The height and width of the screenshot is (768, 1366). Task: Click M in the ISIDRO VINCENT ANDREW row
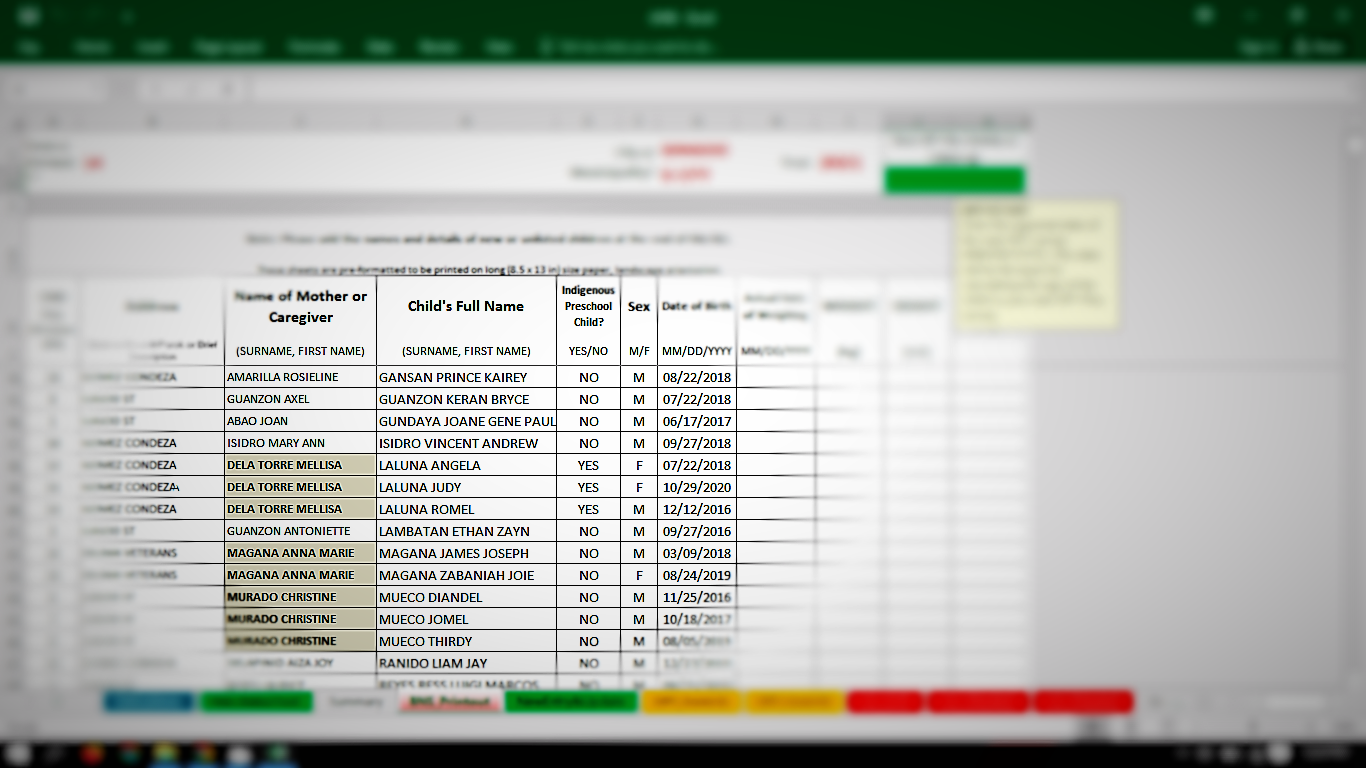639,443
